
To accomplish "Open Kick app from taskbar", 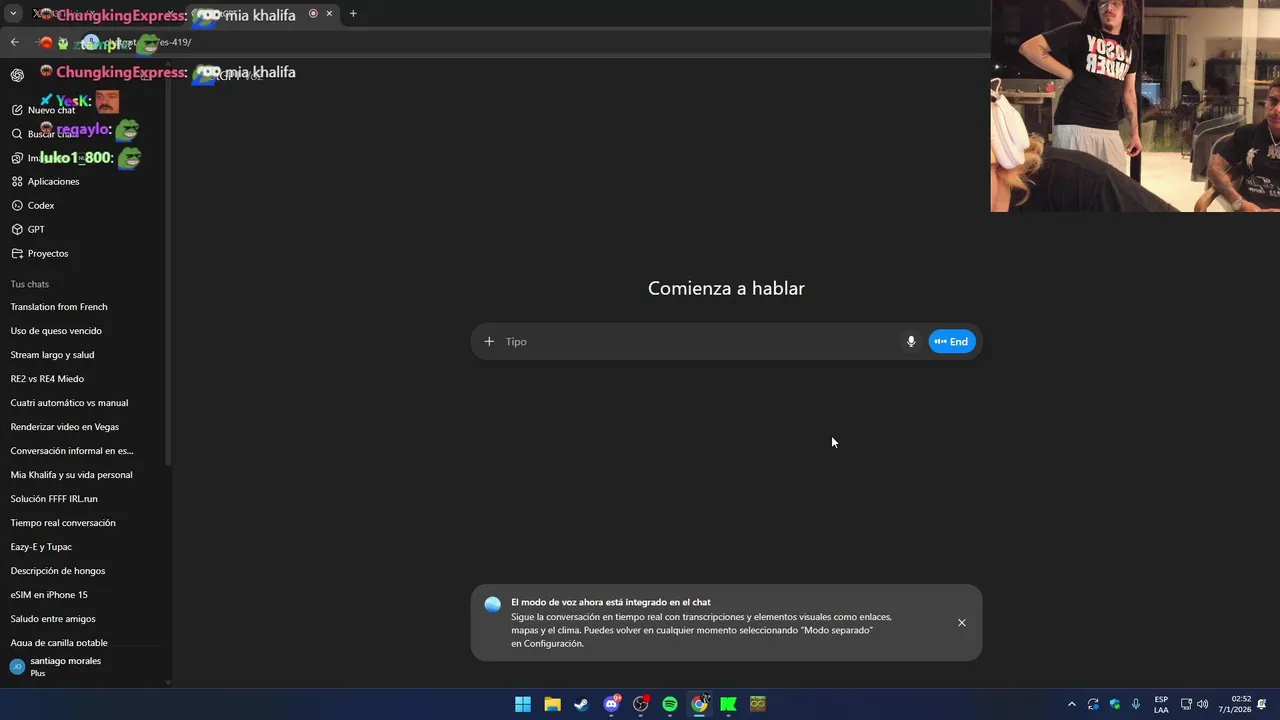I will click(x=728, y=704).
